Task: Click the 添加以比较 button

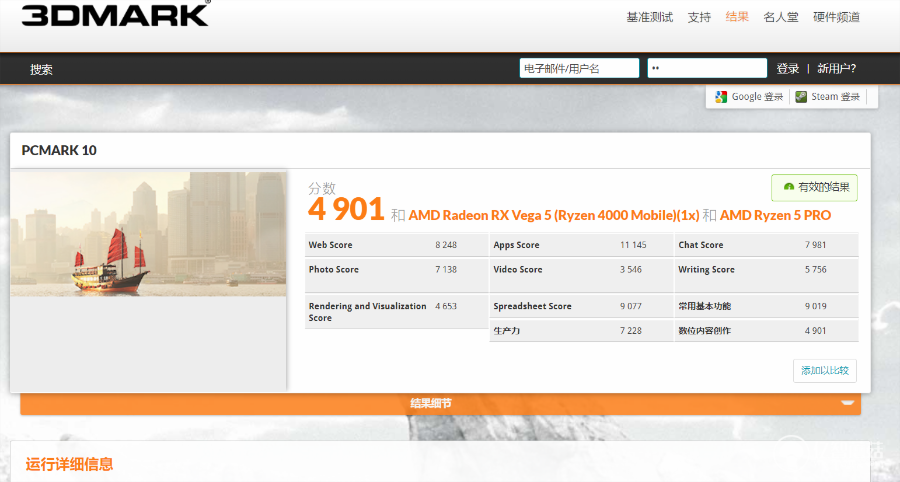Action: [825, 371]
